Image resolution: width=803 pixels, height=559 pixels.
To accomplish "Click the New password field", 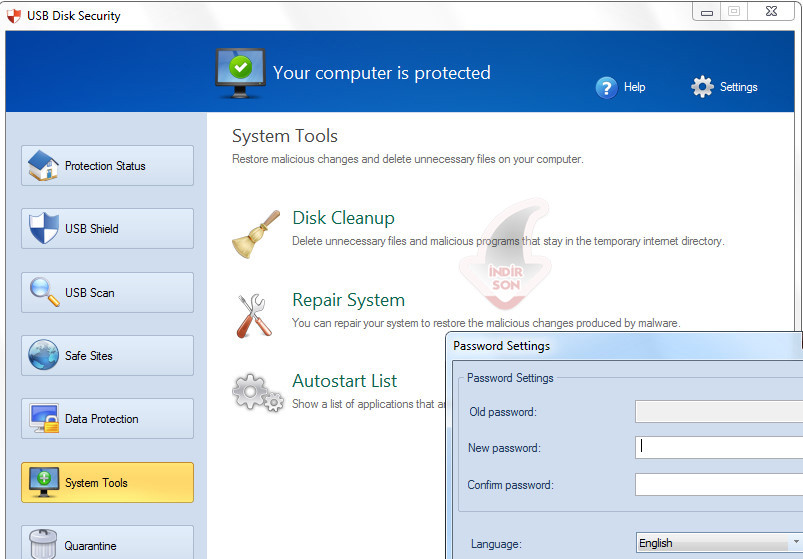I will click(719, 447).
